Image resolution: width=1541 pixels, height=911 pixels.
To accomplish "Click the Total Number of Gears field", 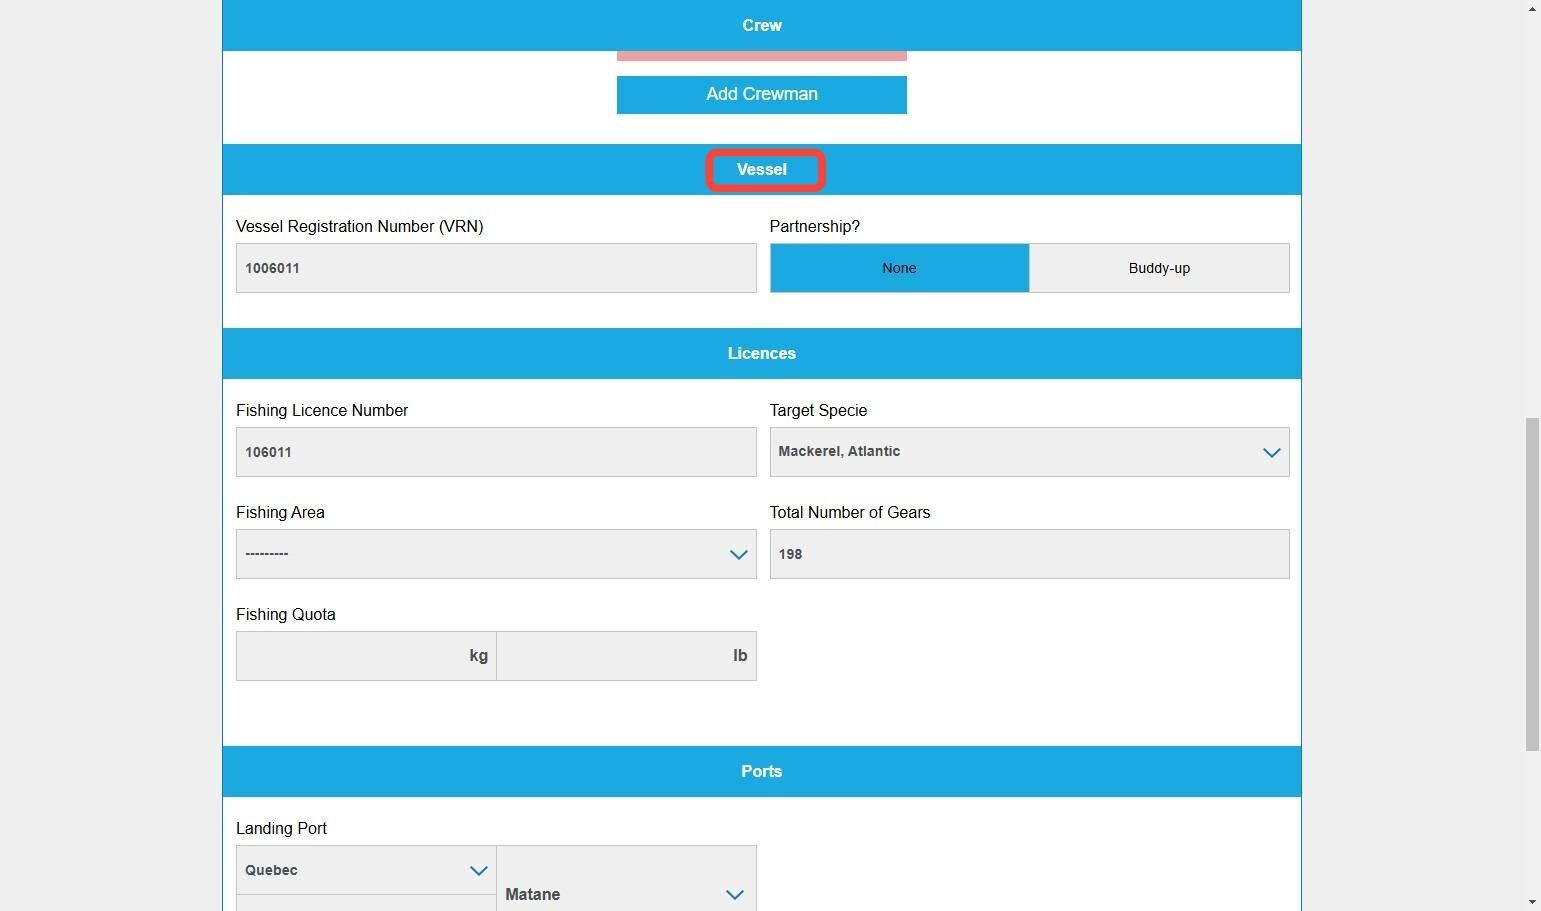I will [1029, 554].
